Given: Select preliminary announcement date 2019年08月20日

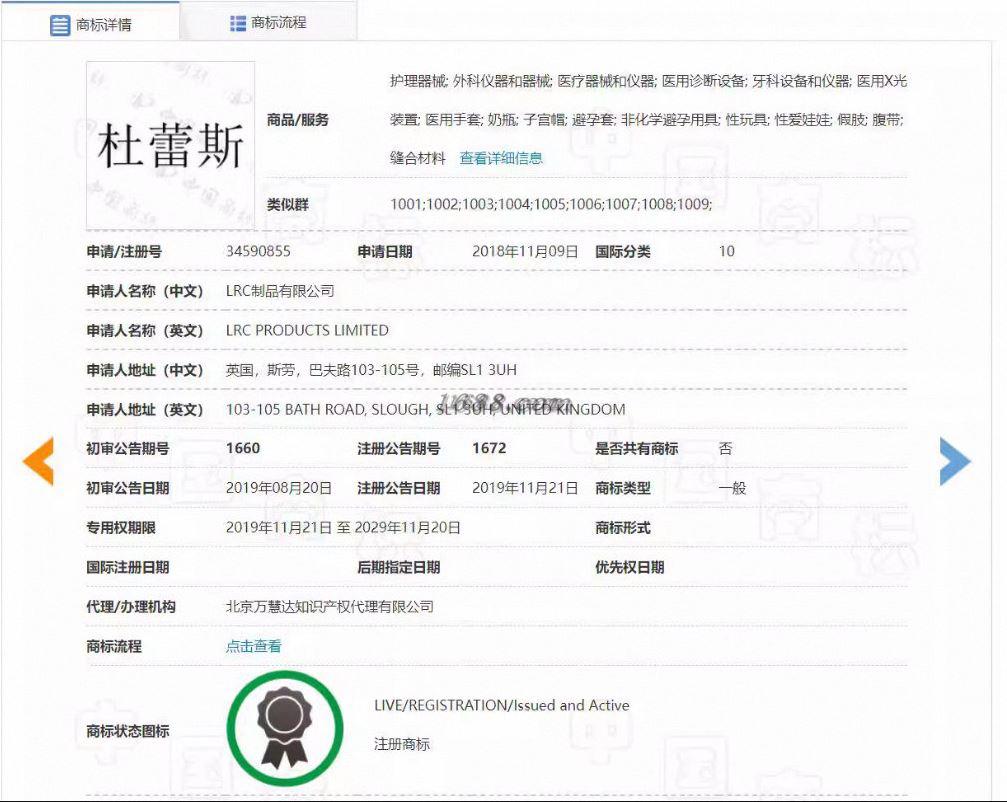Looking at the screenshot, I should click(279, 488).
